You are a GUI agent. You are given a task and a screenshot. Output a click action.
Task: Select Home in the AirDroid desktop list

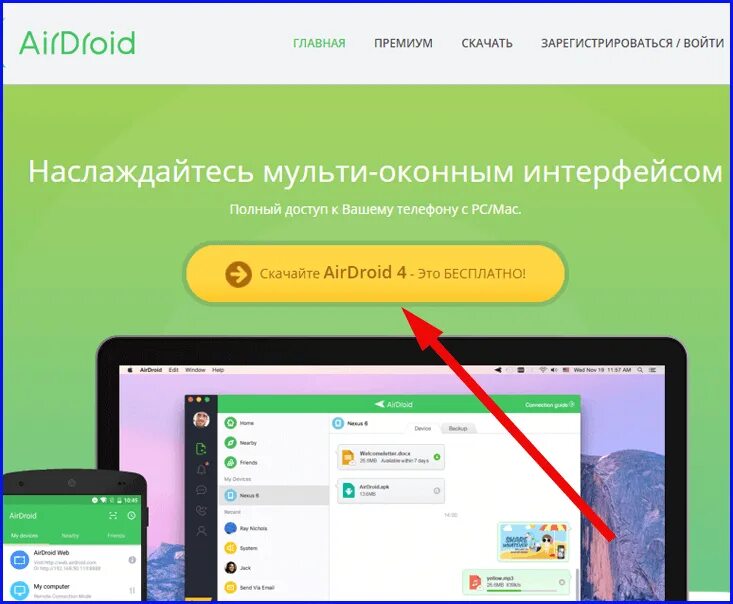(273, 423)
